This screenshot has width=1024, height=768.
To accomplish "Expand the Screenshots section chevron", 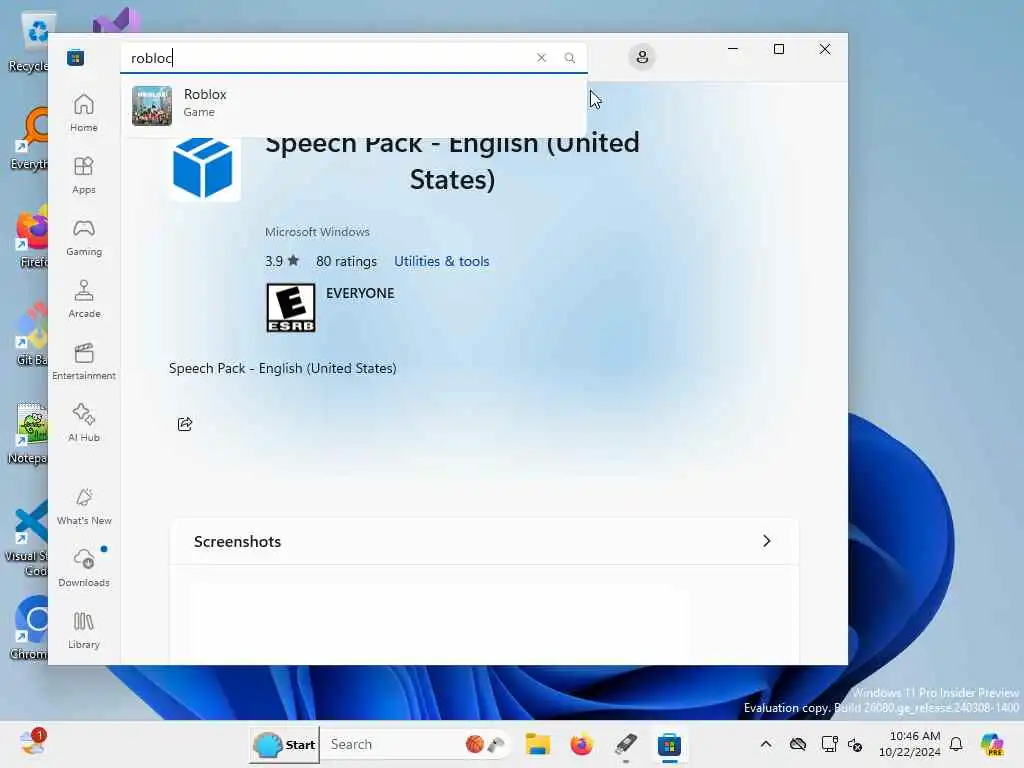I will pos(767,541).
